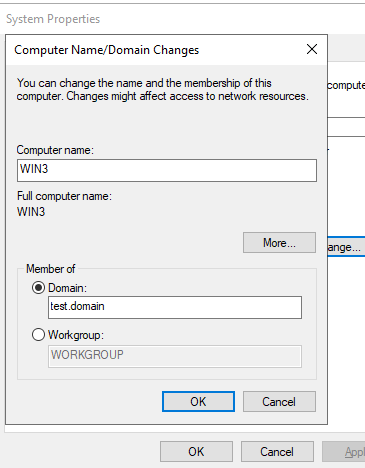Click the test.domain text field

[x=175, y=307]
